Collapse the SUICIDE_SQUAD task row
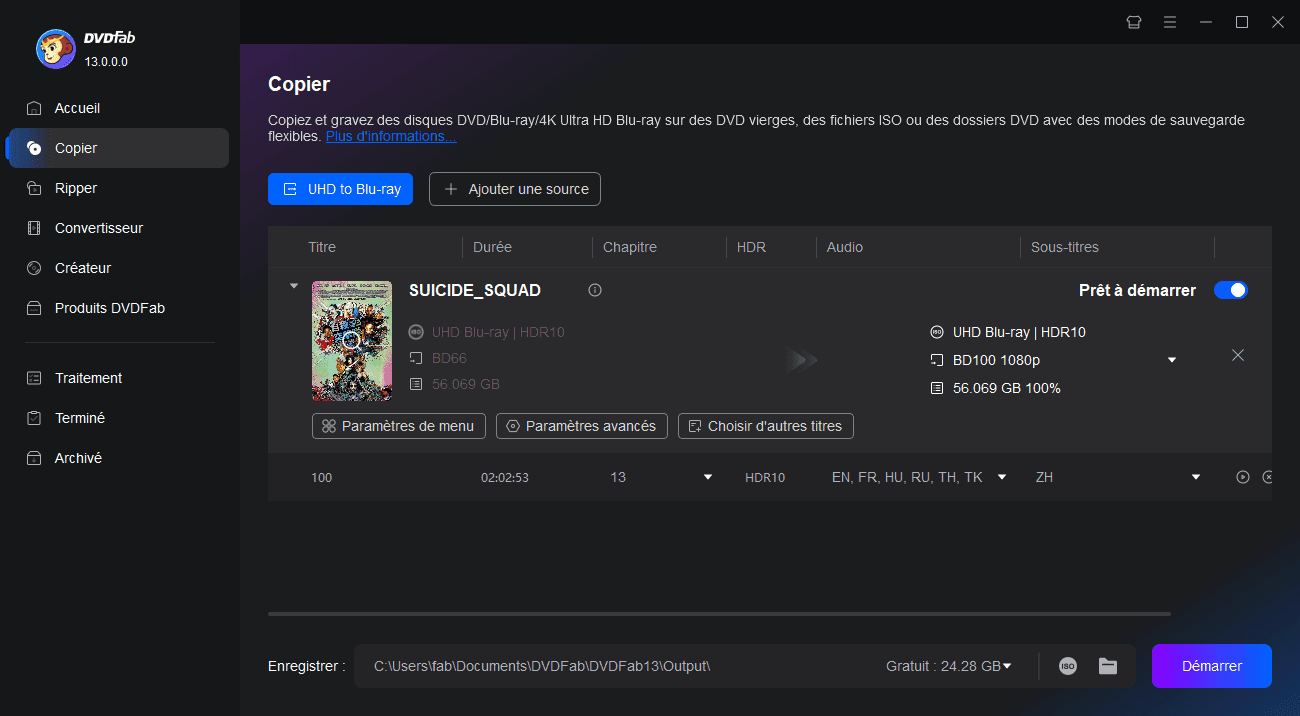1300x716 pixels. 294,286
